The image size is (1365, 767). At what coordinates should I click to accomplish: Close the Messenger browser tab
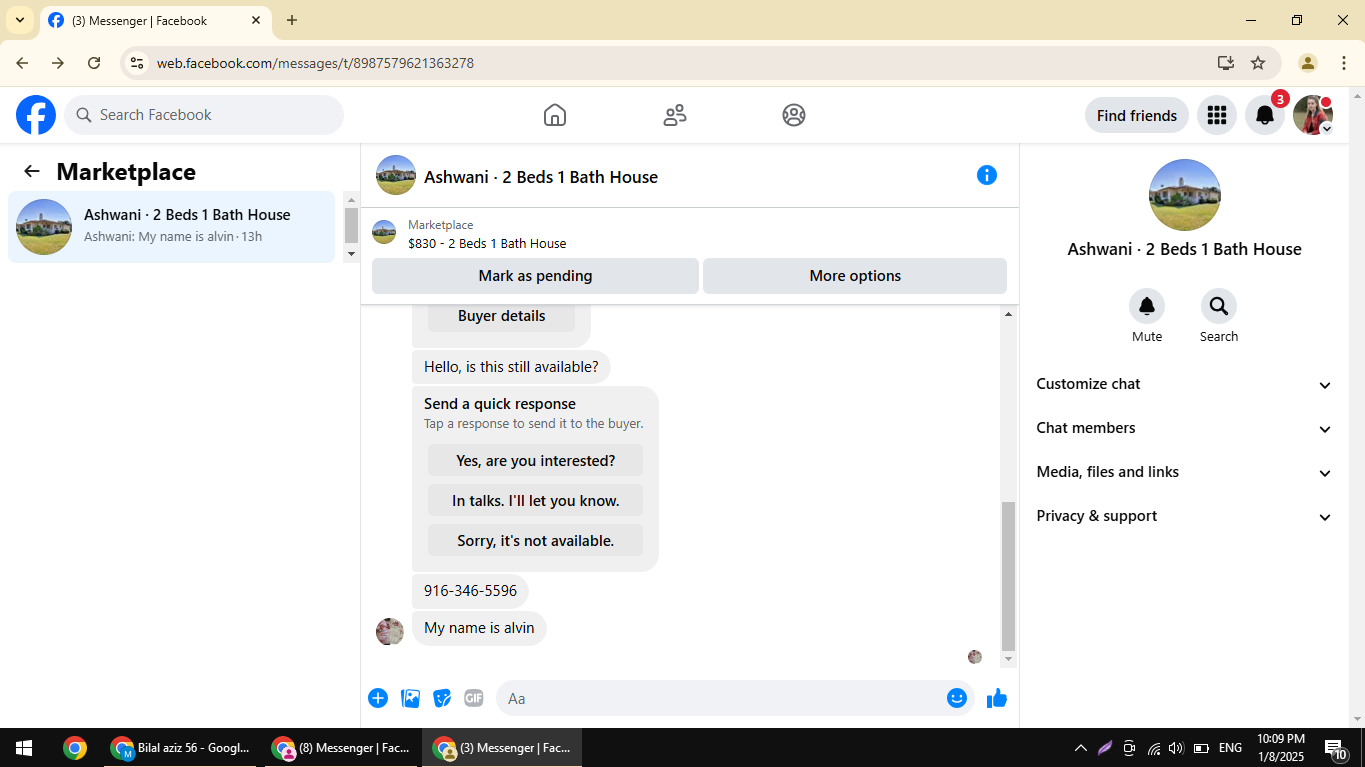tap(256, 20)
